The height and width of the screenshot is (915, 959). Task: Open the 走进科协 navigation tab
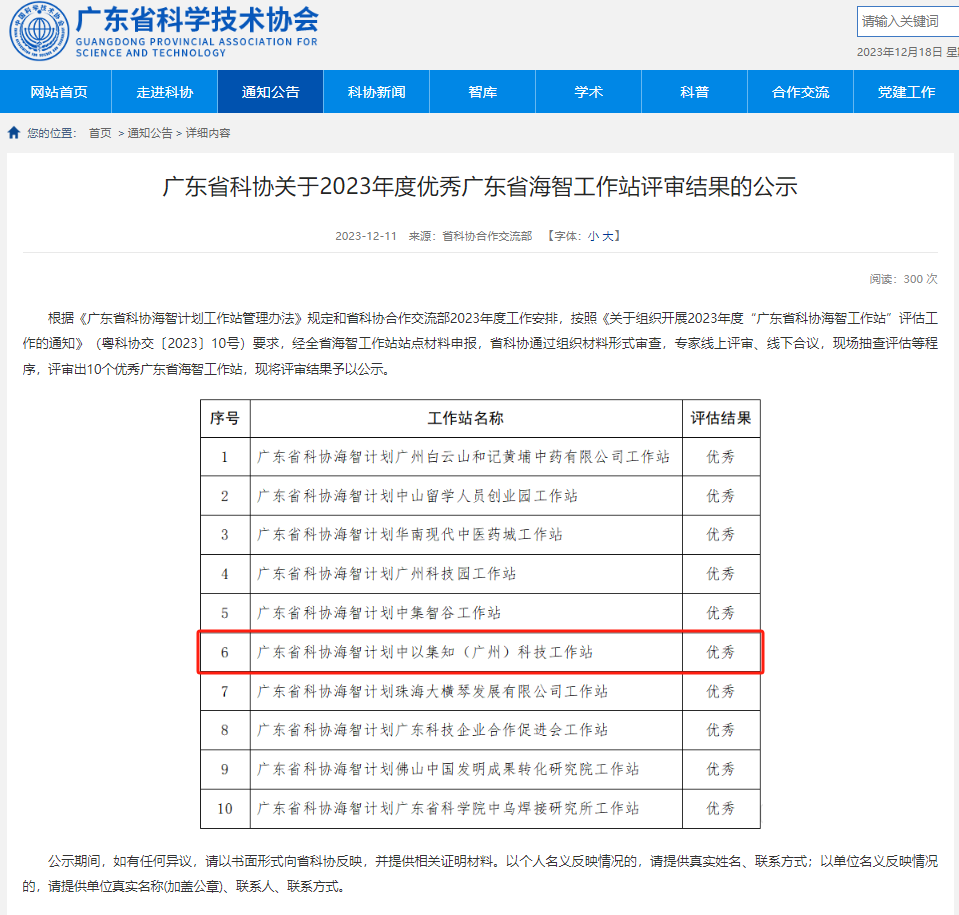(x=165, y=92)
